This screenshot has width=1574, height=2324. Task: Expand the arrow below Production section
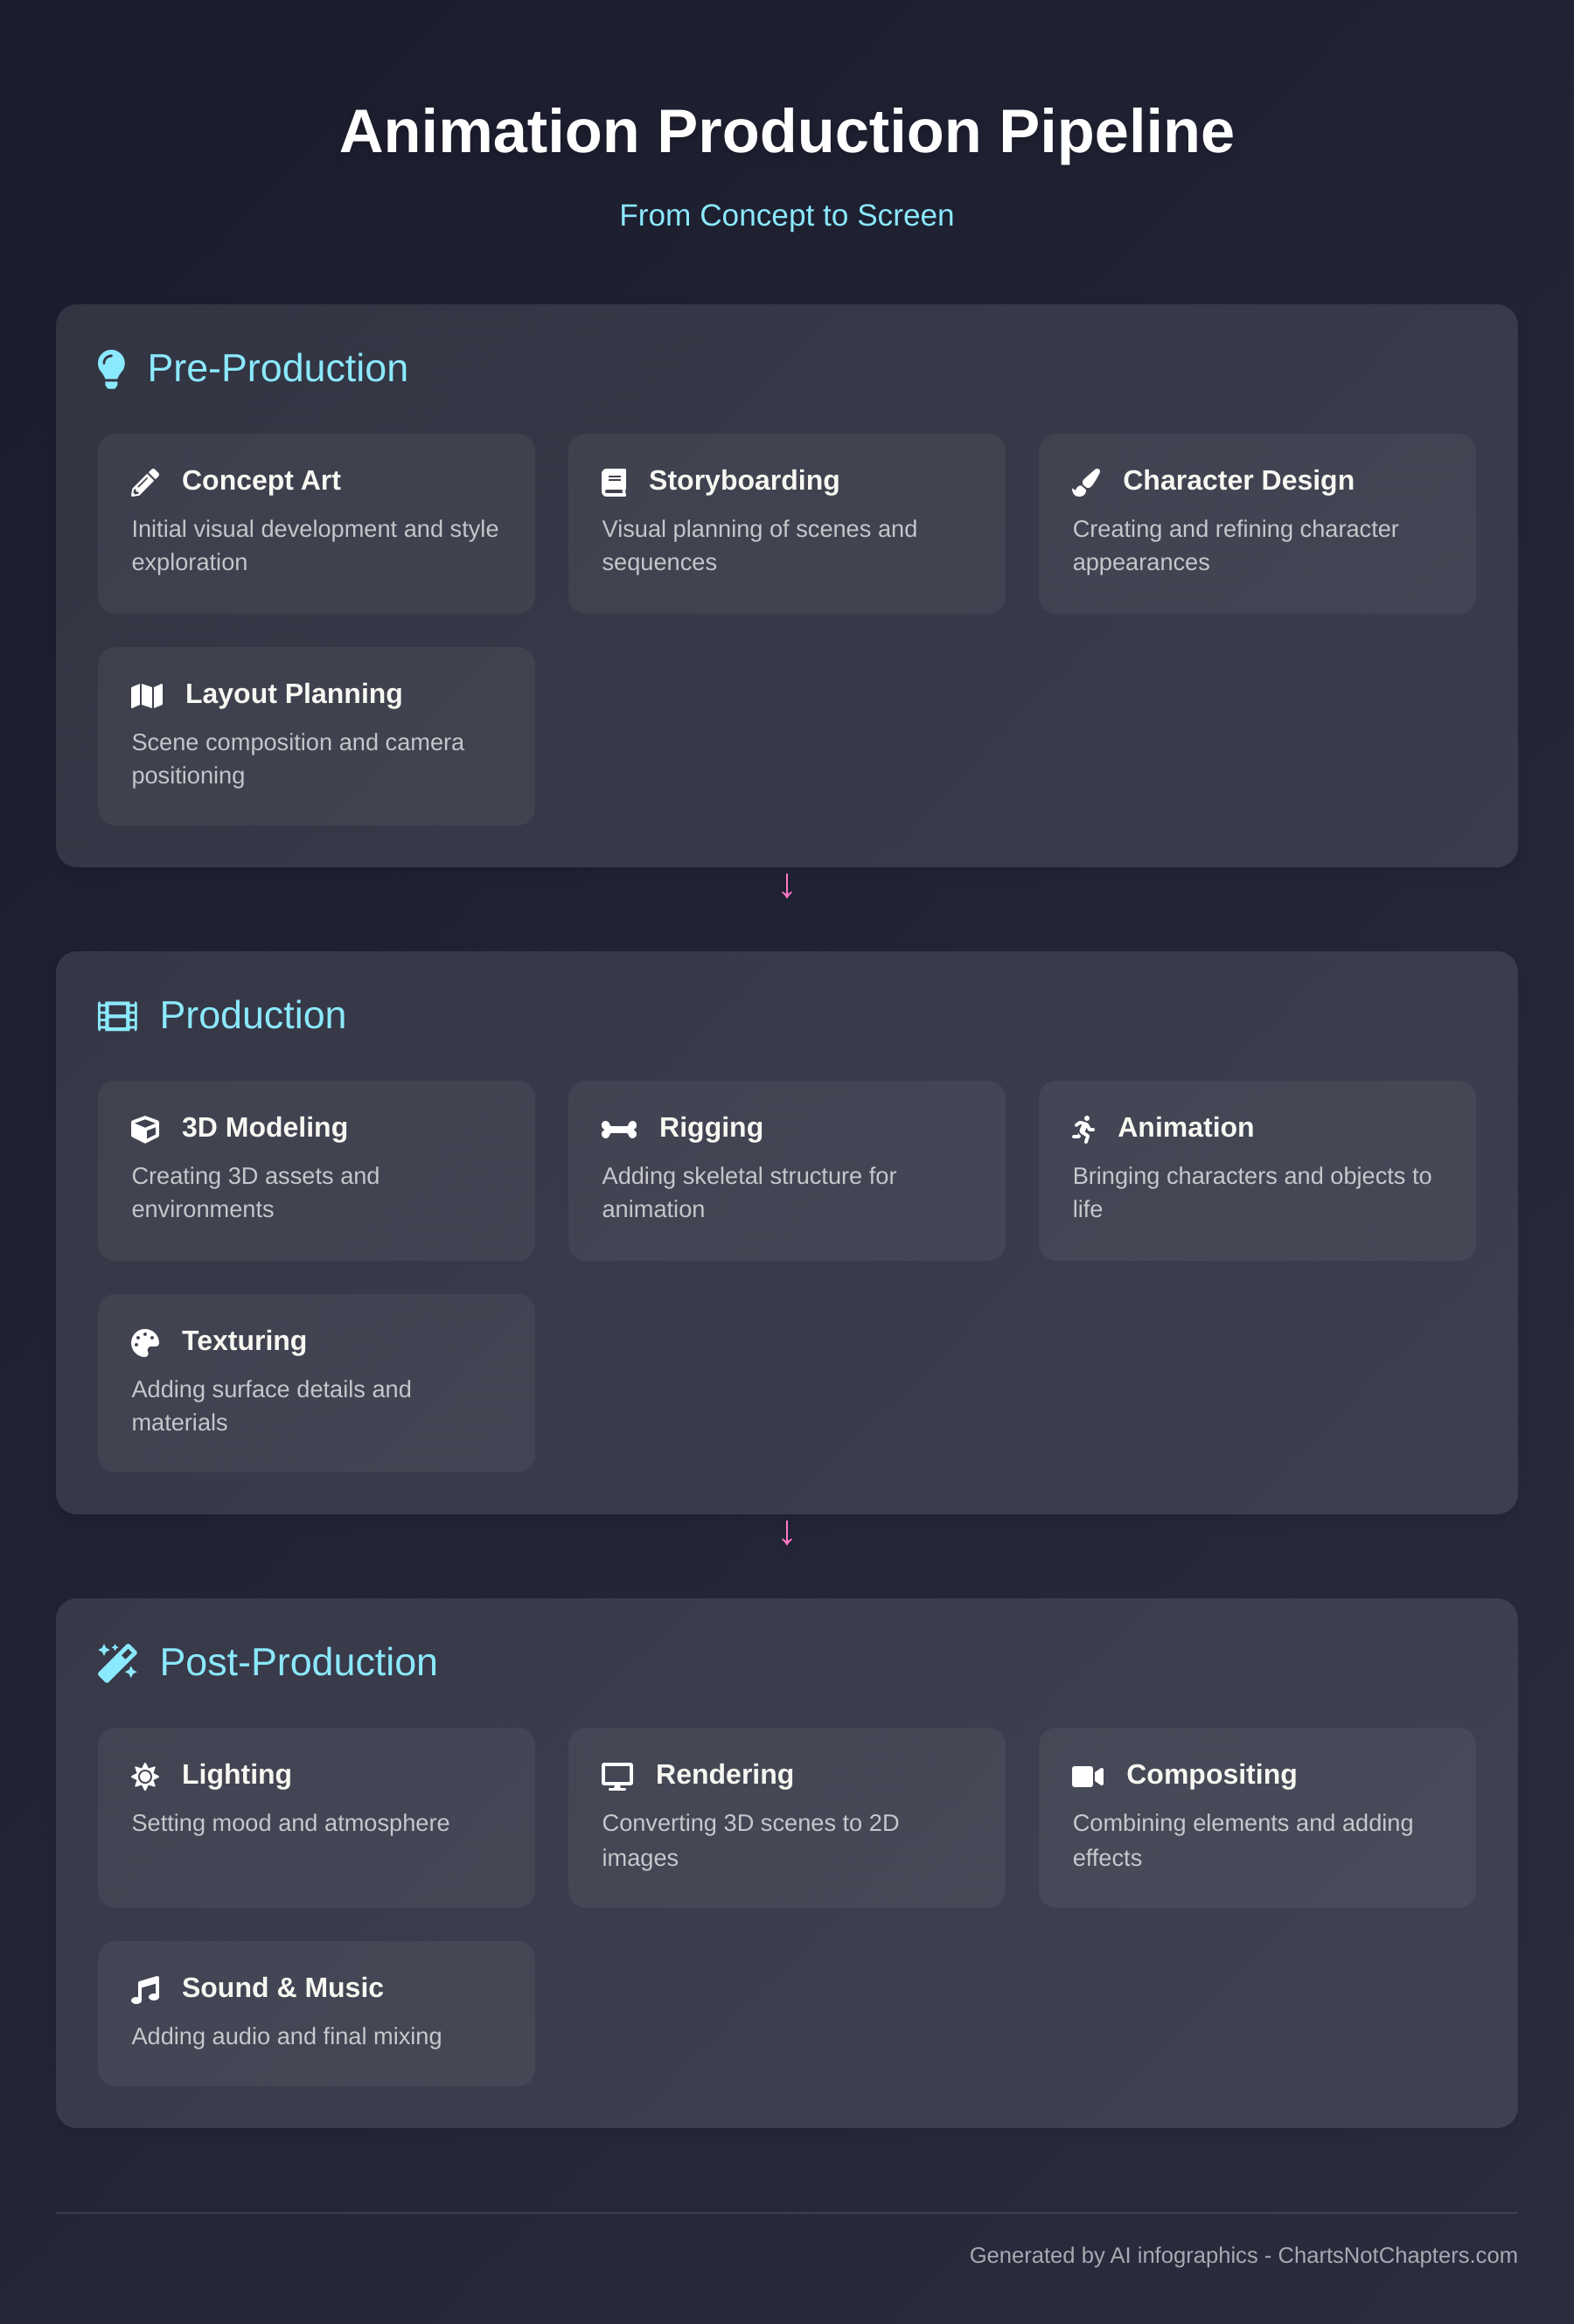click(786, 1533)
